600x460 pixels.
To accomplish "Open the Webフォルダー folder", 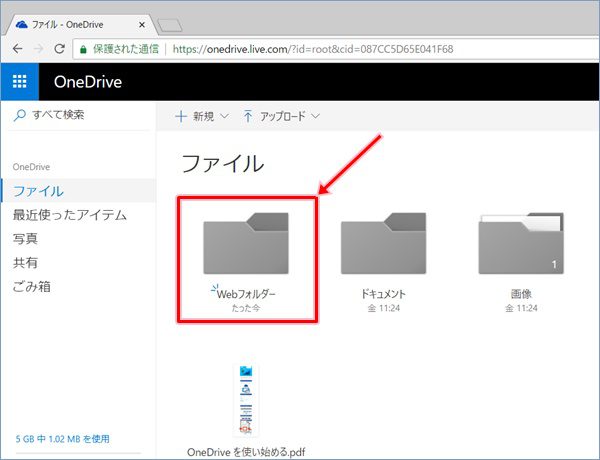I will [x=246, y=247].
